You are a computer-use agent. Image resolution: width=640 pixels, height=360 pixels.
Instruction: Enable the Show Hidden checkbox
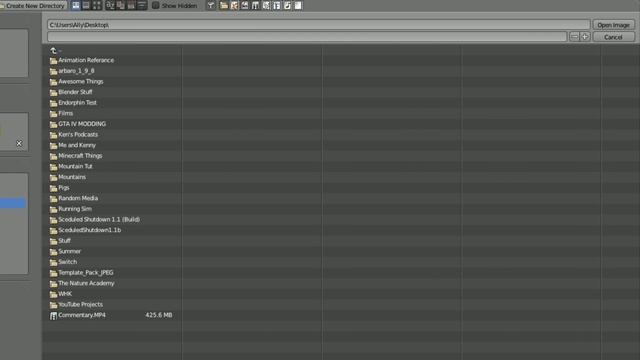point(156,6)
